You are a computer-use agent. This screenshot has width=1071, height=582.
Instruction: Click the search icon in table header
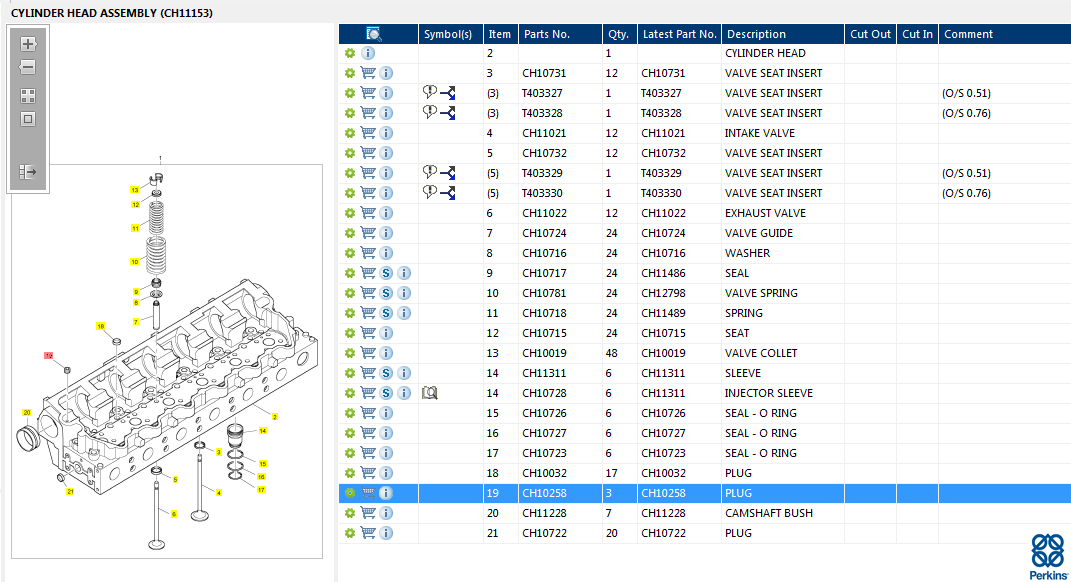click(x=374, y=34)
